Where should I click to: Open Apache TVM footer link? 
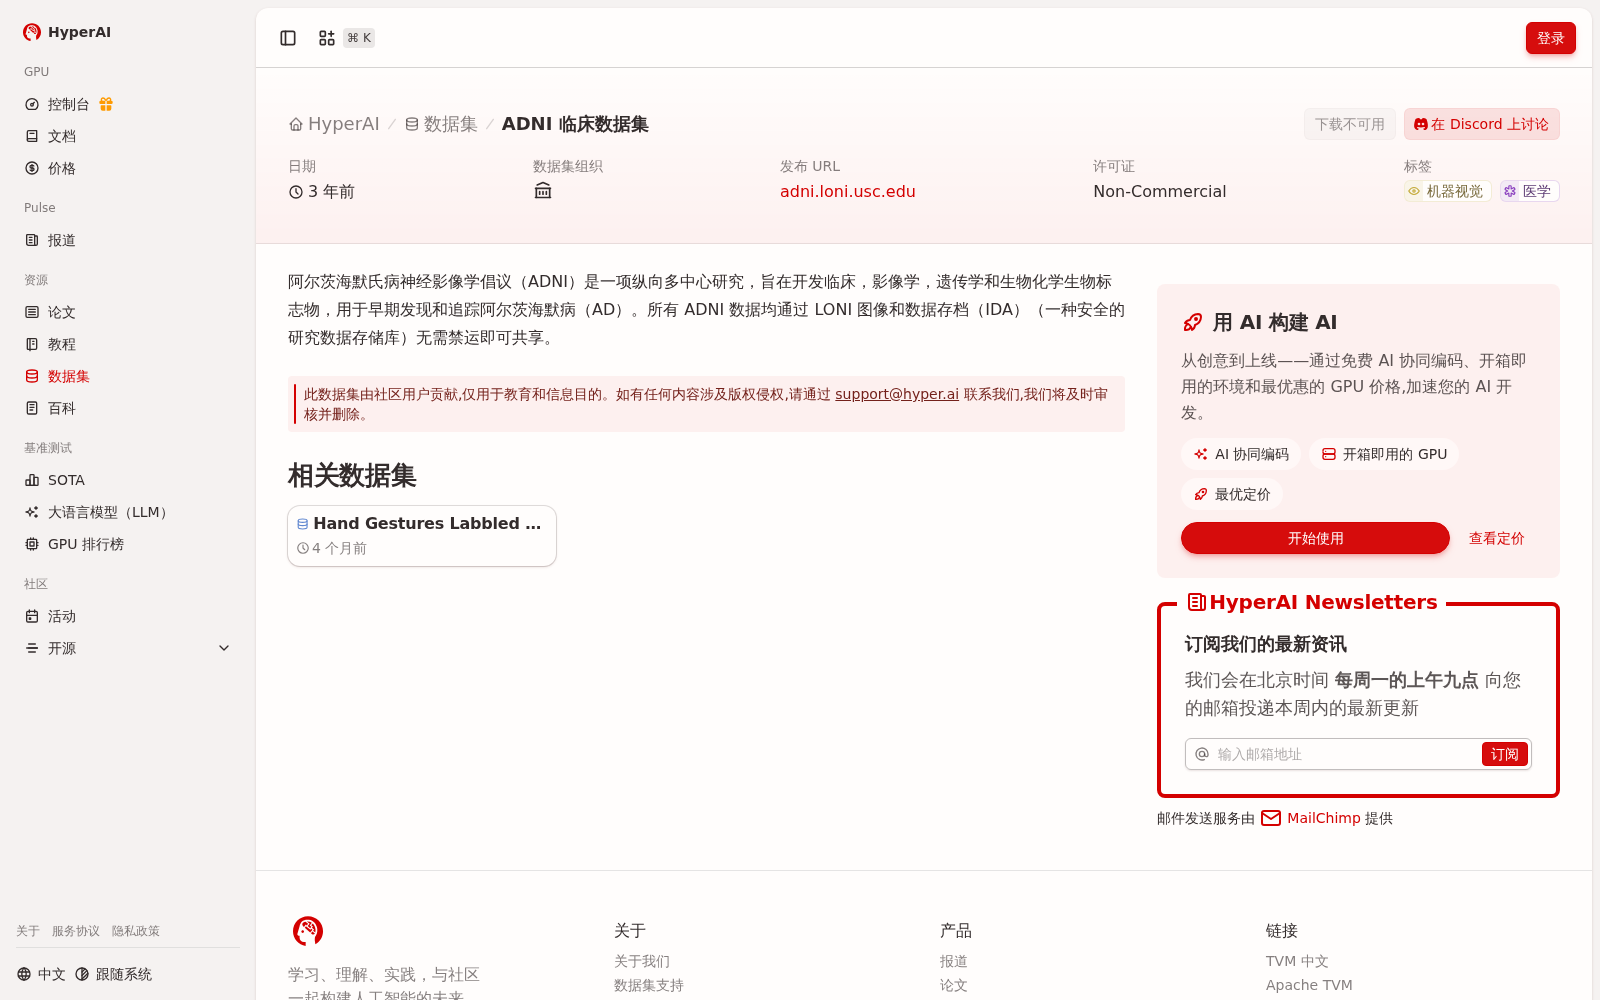(x=1309, y=985)
